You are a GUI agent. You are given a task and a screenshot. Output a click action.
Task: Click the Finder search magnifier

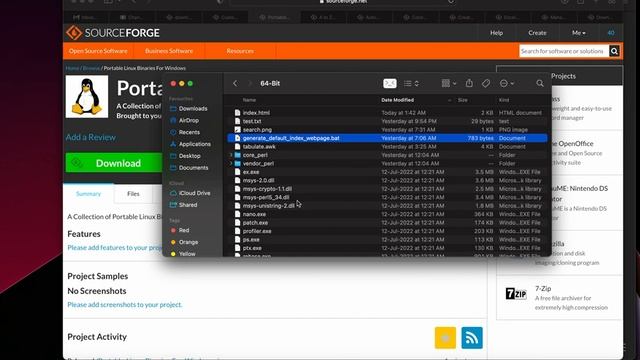coord(540,83)
